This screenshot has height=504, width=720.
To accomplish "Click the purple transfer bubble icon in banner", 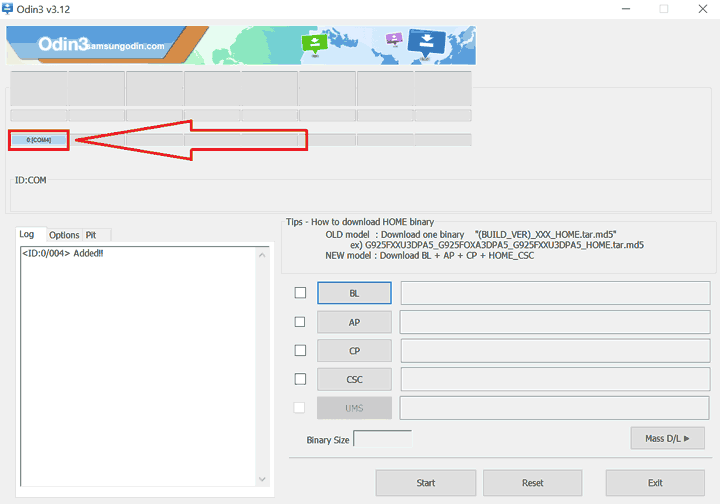I will pos(393,39).
